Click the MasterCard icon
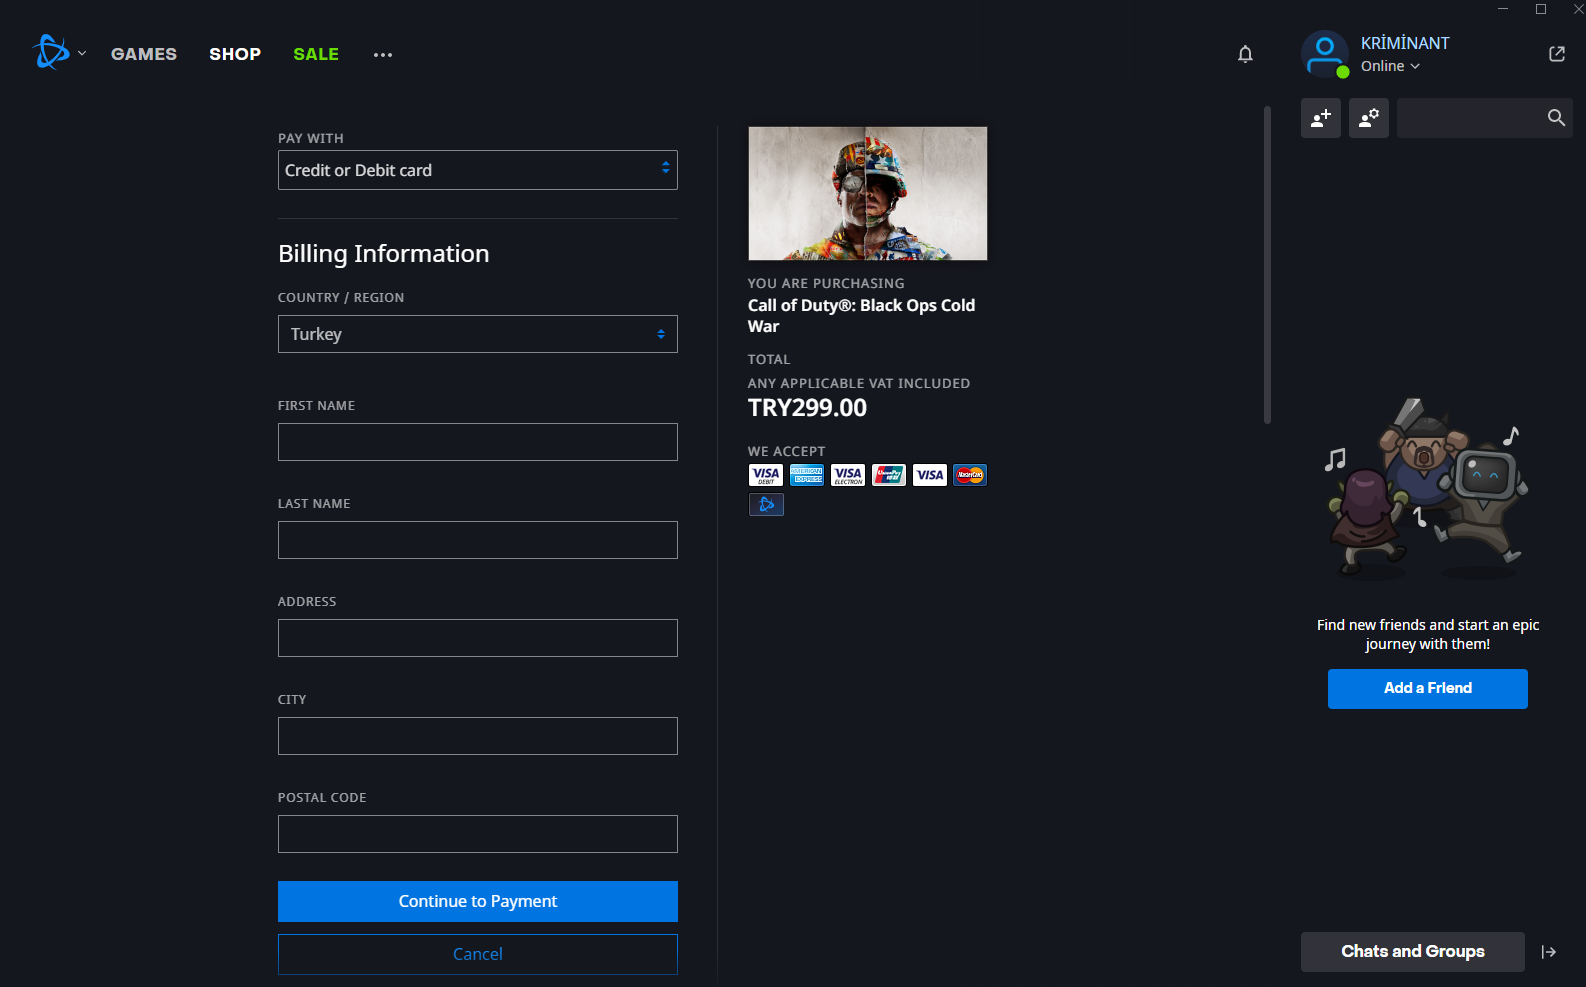This screenshot has width=1586, height=987. 970,475
